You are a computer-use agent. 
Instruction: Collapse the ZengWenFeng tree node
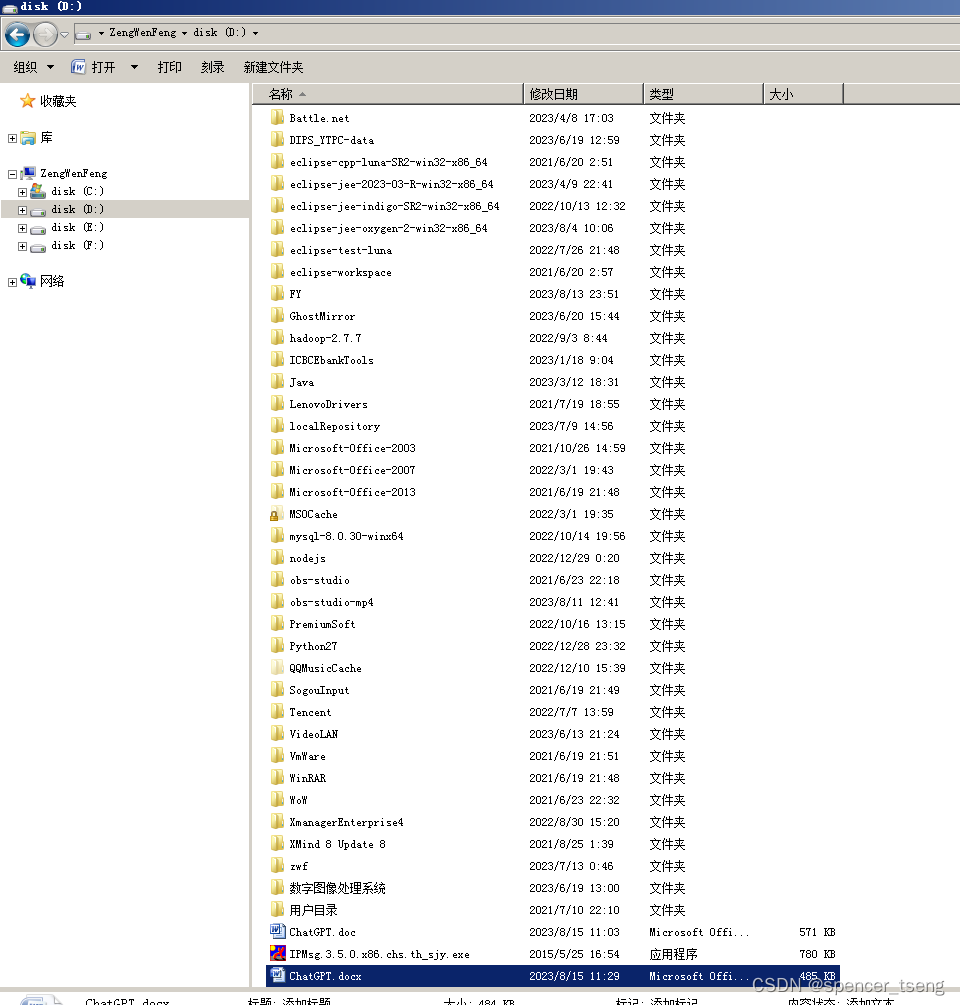11,172
